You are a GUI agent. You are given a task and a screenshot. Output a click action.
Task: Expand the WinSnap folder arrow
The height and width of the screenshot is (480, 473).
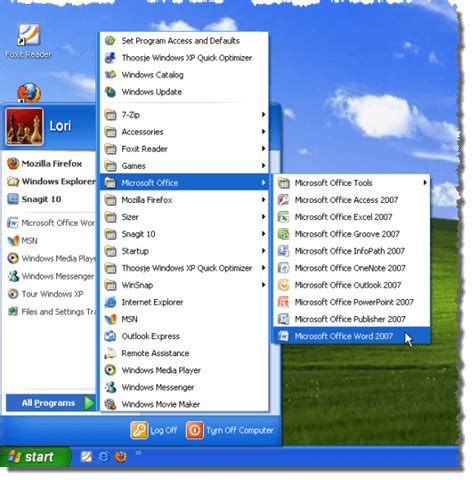(263, 285)
